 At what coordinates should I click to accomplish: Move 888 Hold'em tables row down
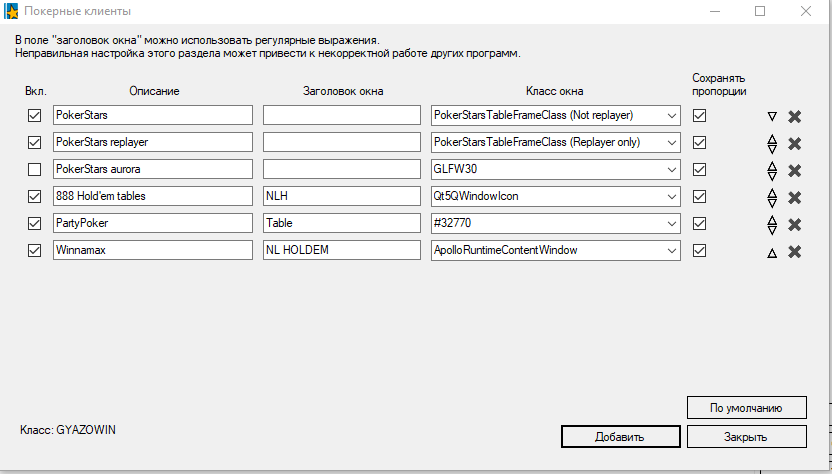click(772, 202)
